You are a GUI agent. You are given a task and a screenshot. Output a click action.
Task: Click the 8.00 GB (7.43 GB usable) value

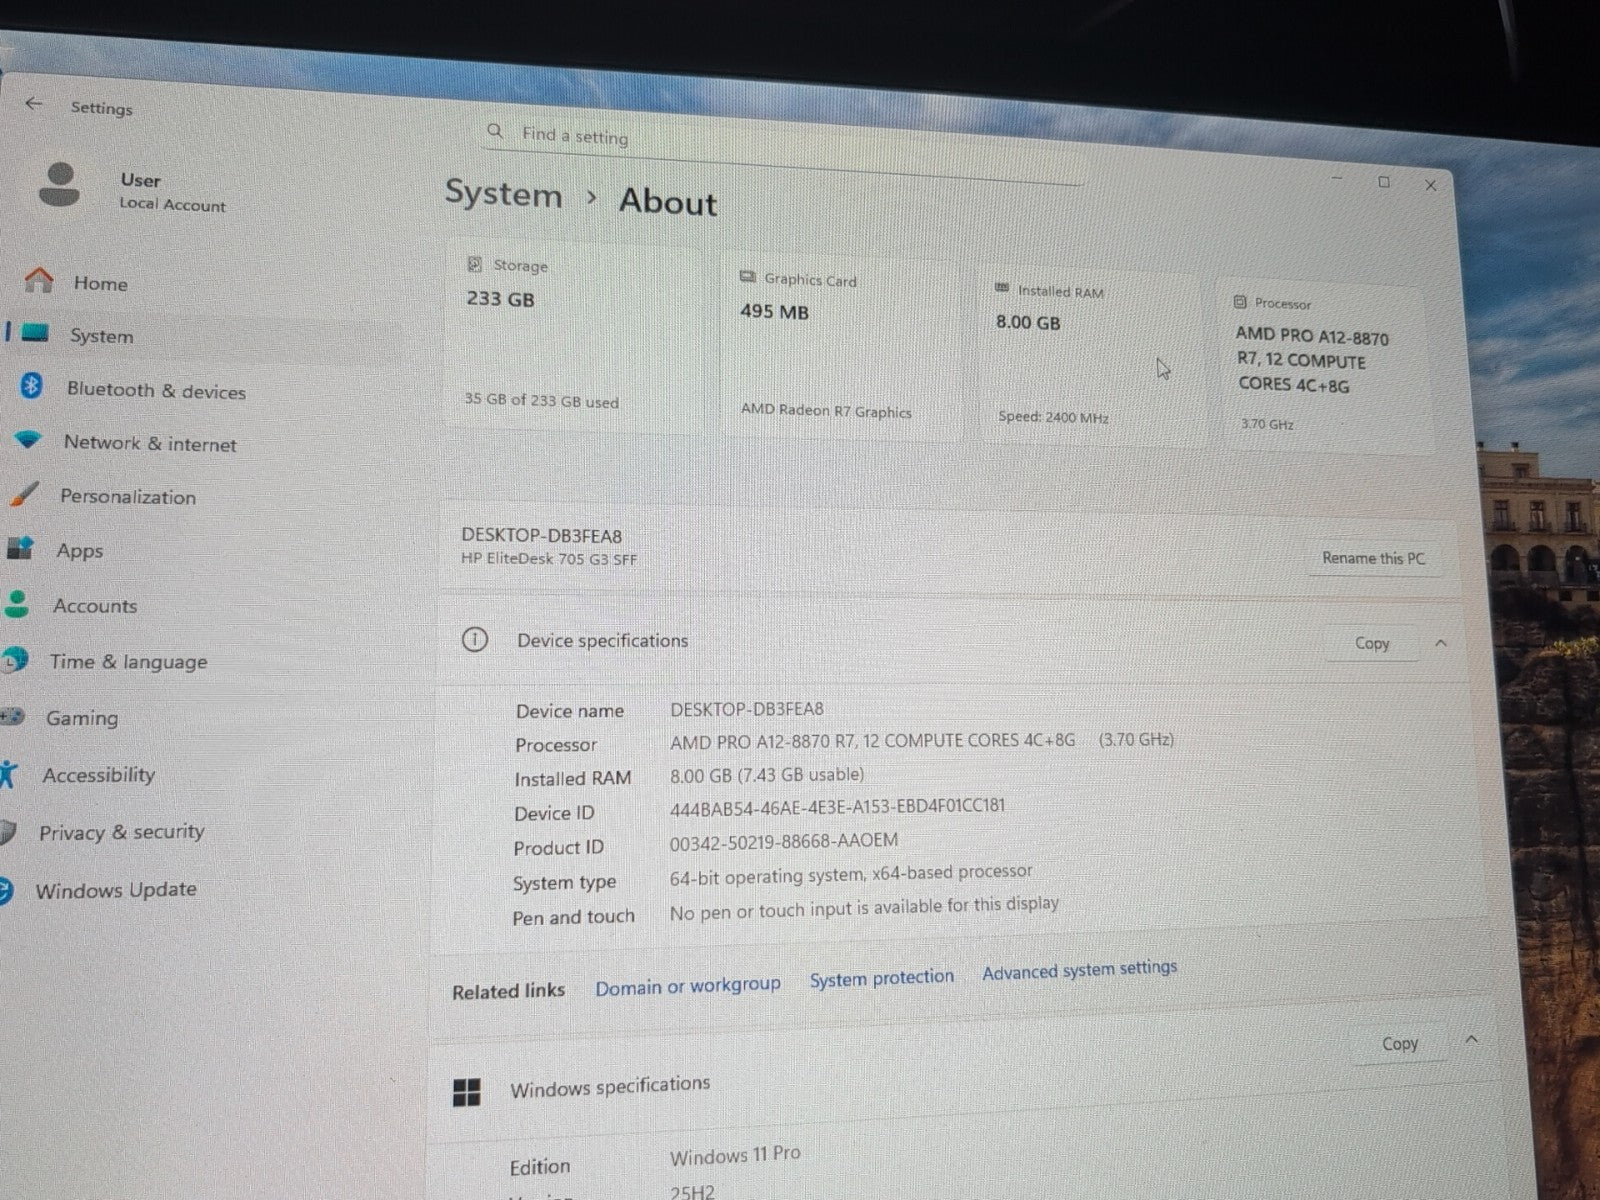click(x=767, y=774)
